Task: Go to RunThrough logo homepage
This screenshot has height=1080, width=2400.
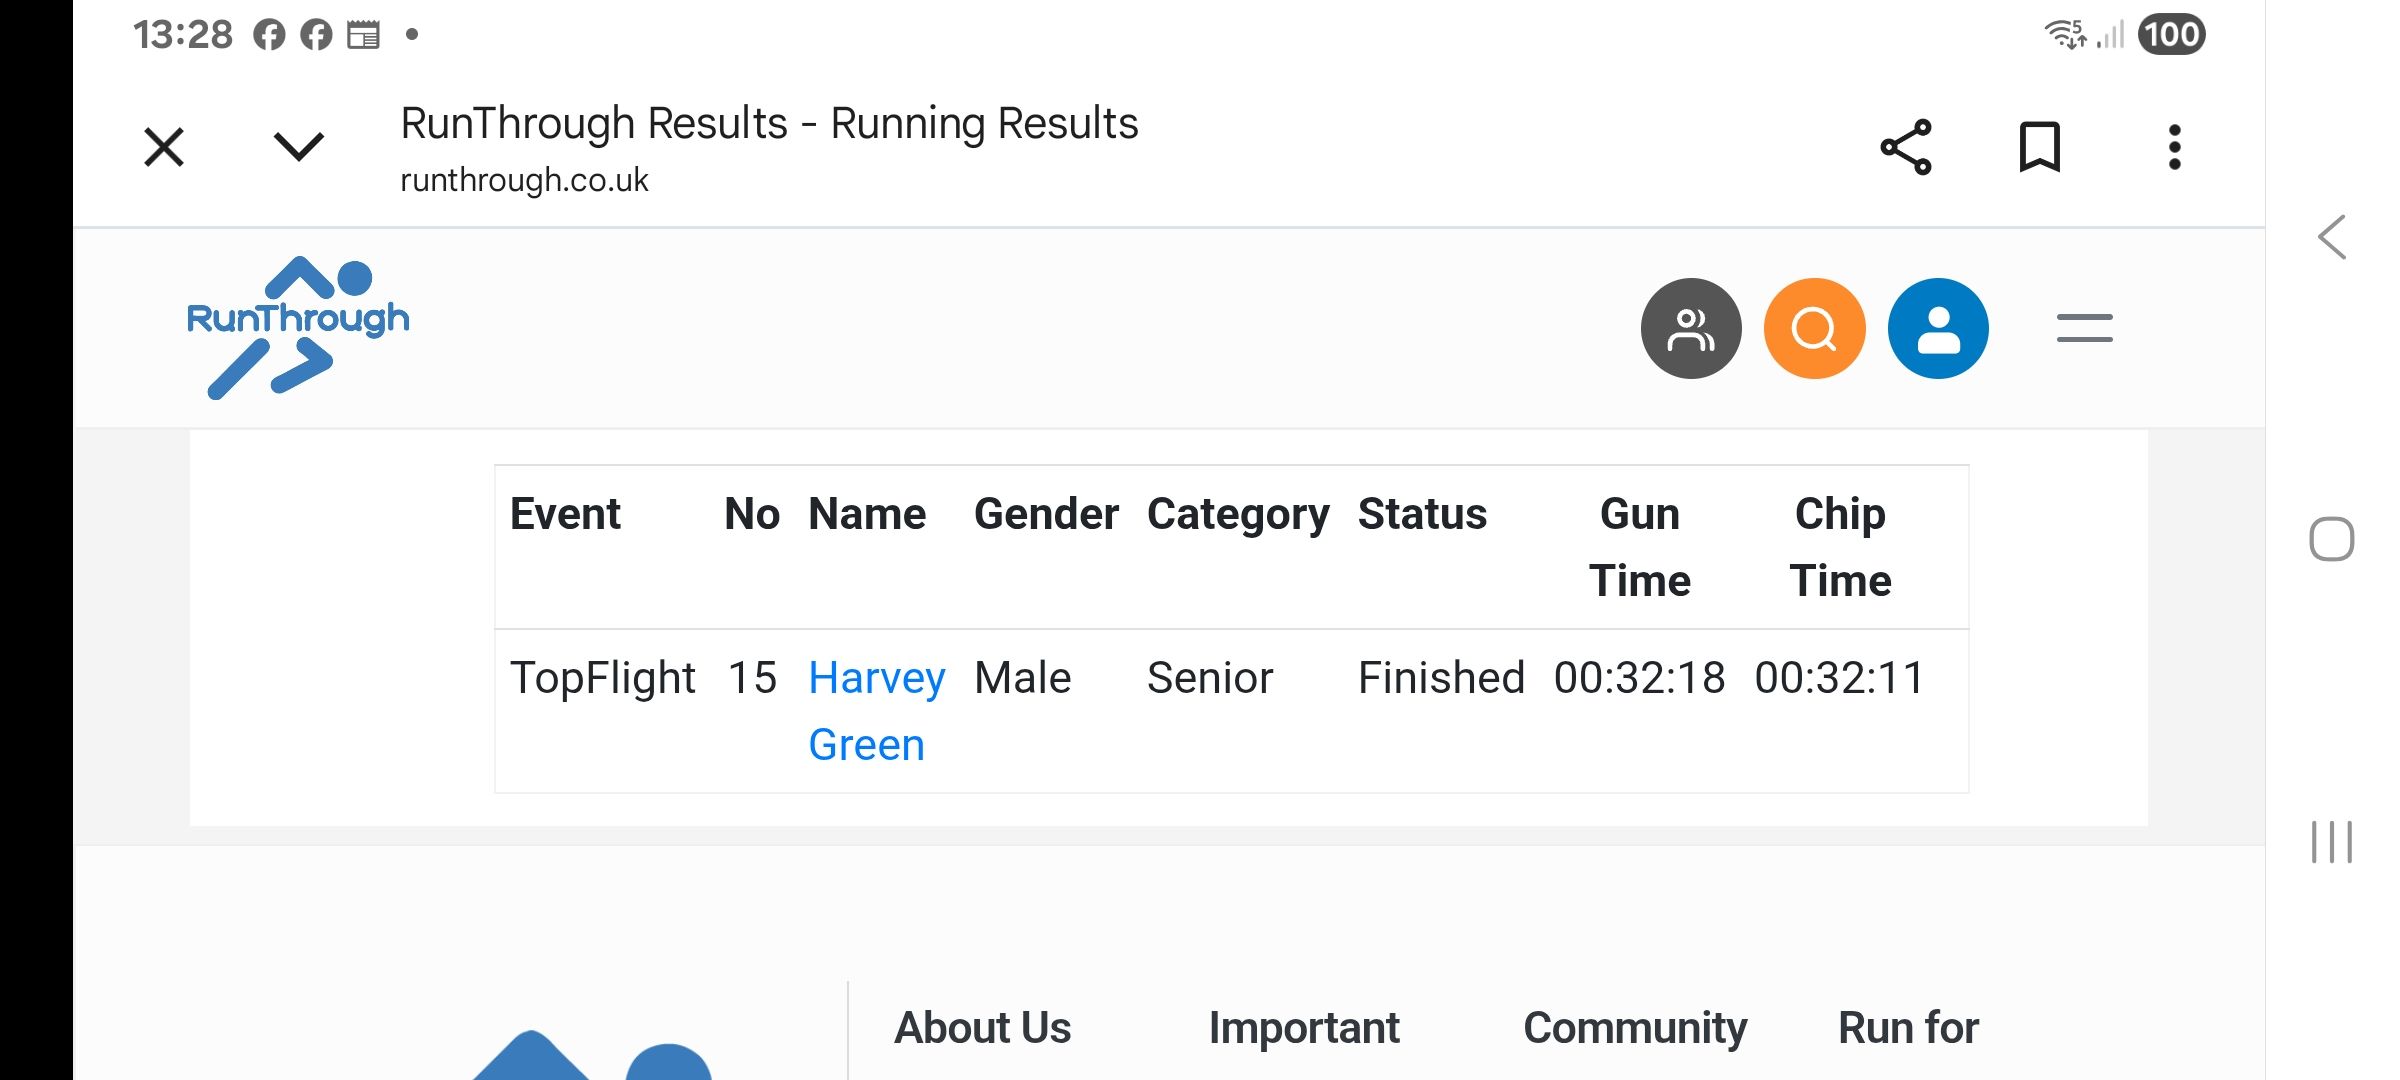Action: click(x=298, y=328)
